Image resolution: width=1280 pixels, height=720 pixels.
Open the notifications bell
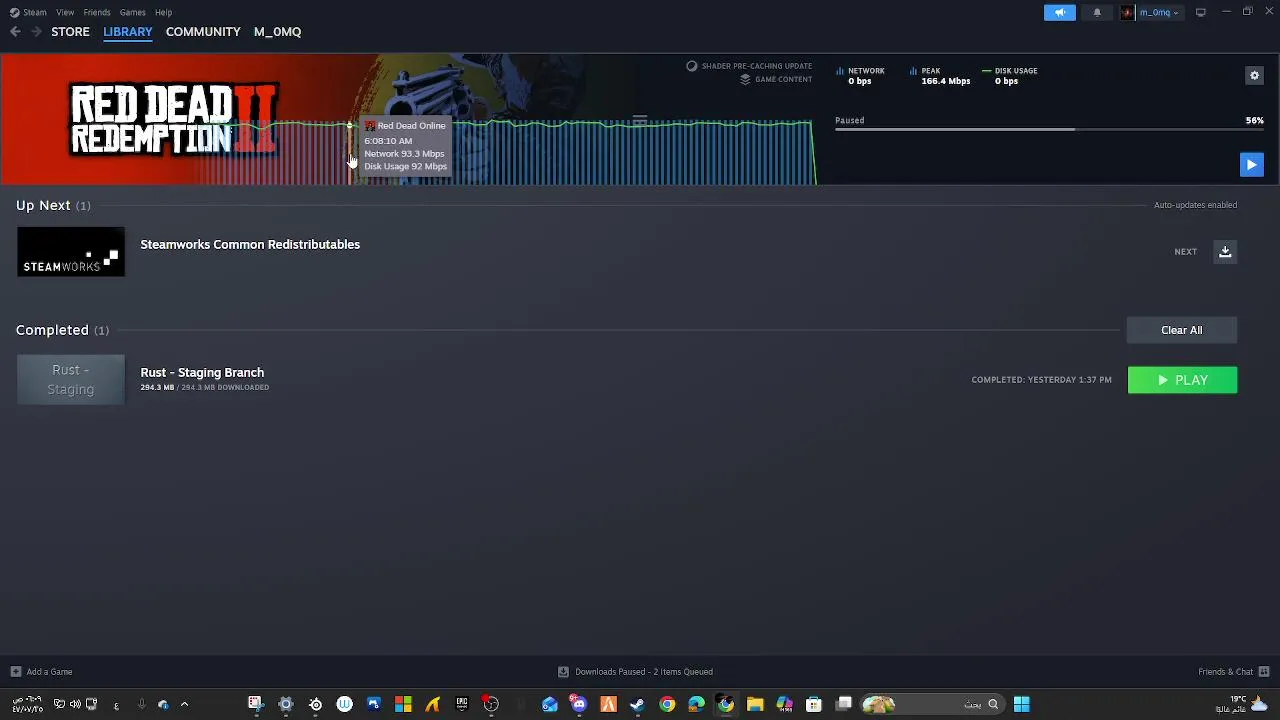(1097, 12)
